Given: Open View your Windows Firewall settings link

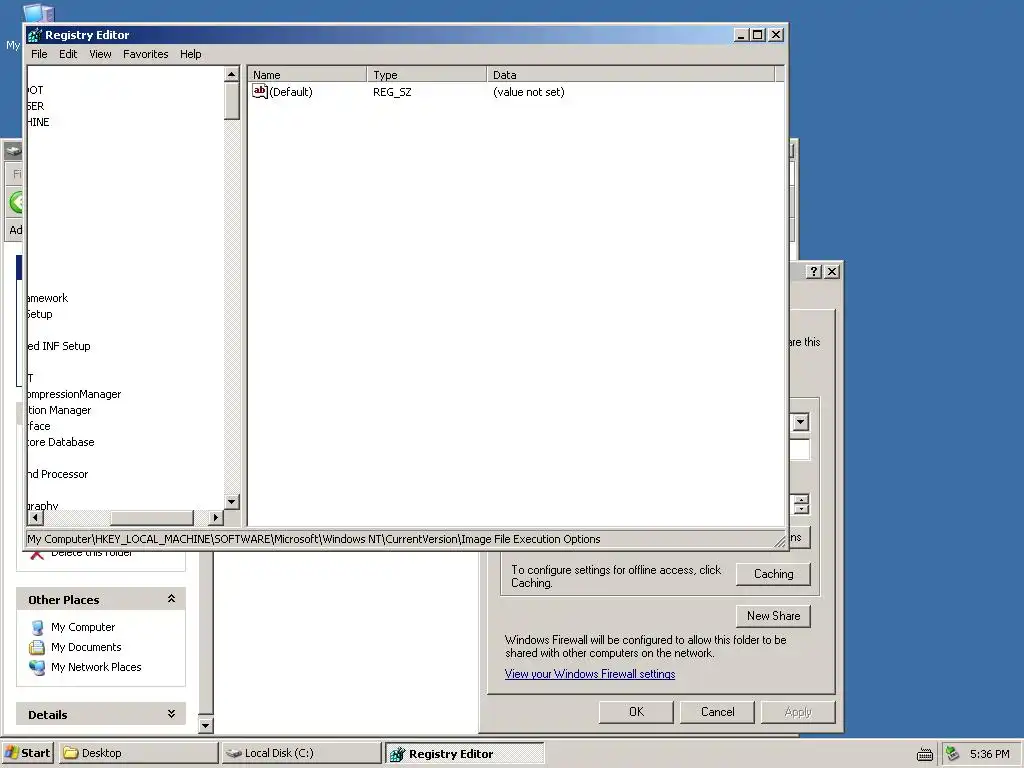Looking at the screenshot, I should coord(590,674).
